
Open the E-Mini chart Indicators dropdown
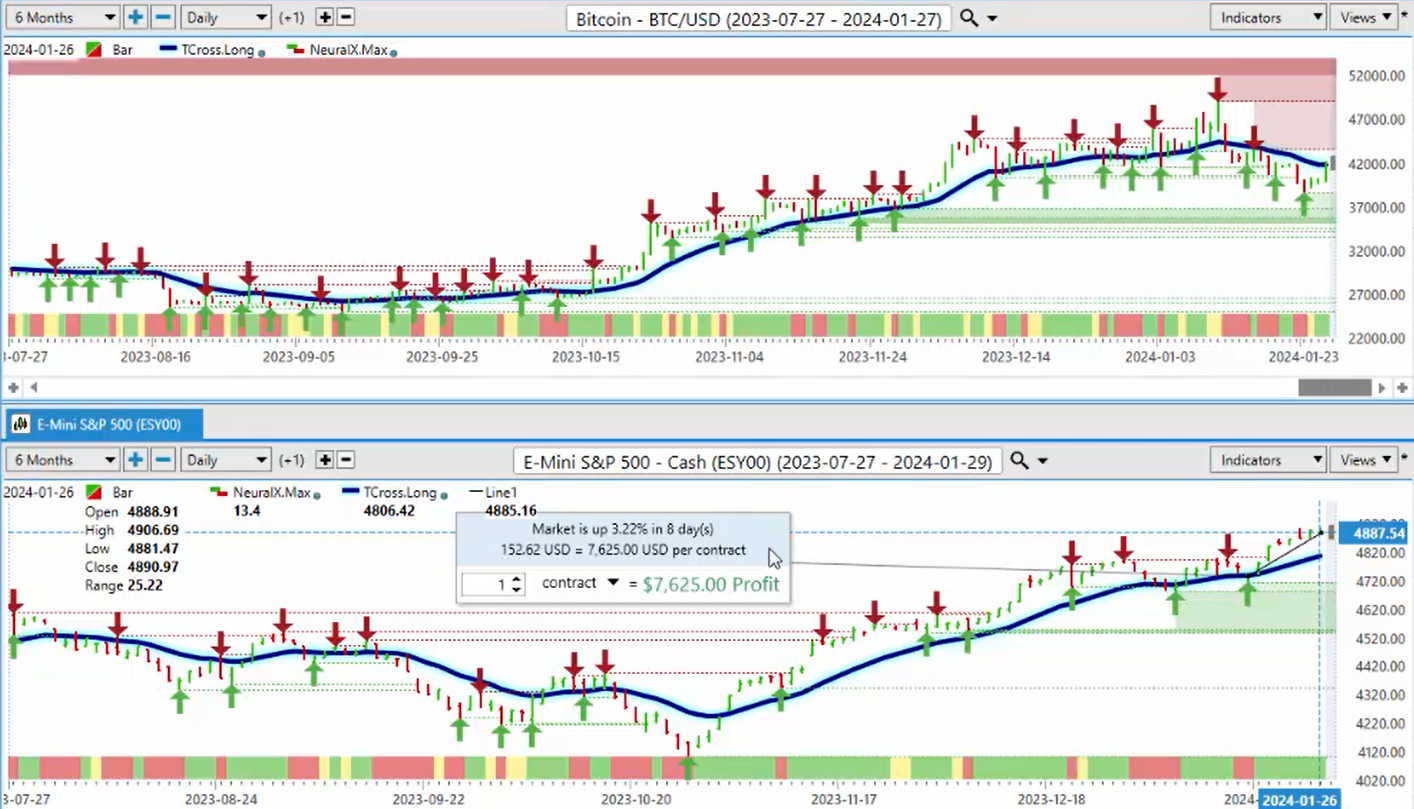point(1268,460)
